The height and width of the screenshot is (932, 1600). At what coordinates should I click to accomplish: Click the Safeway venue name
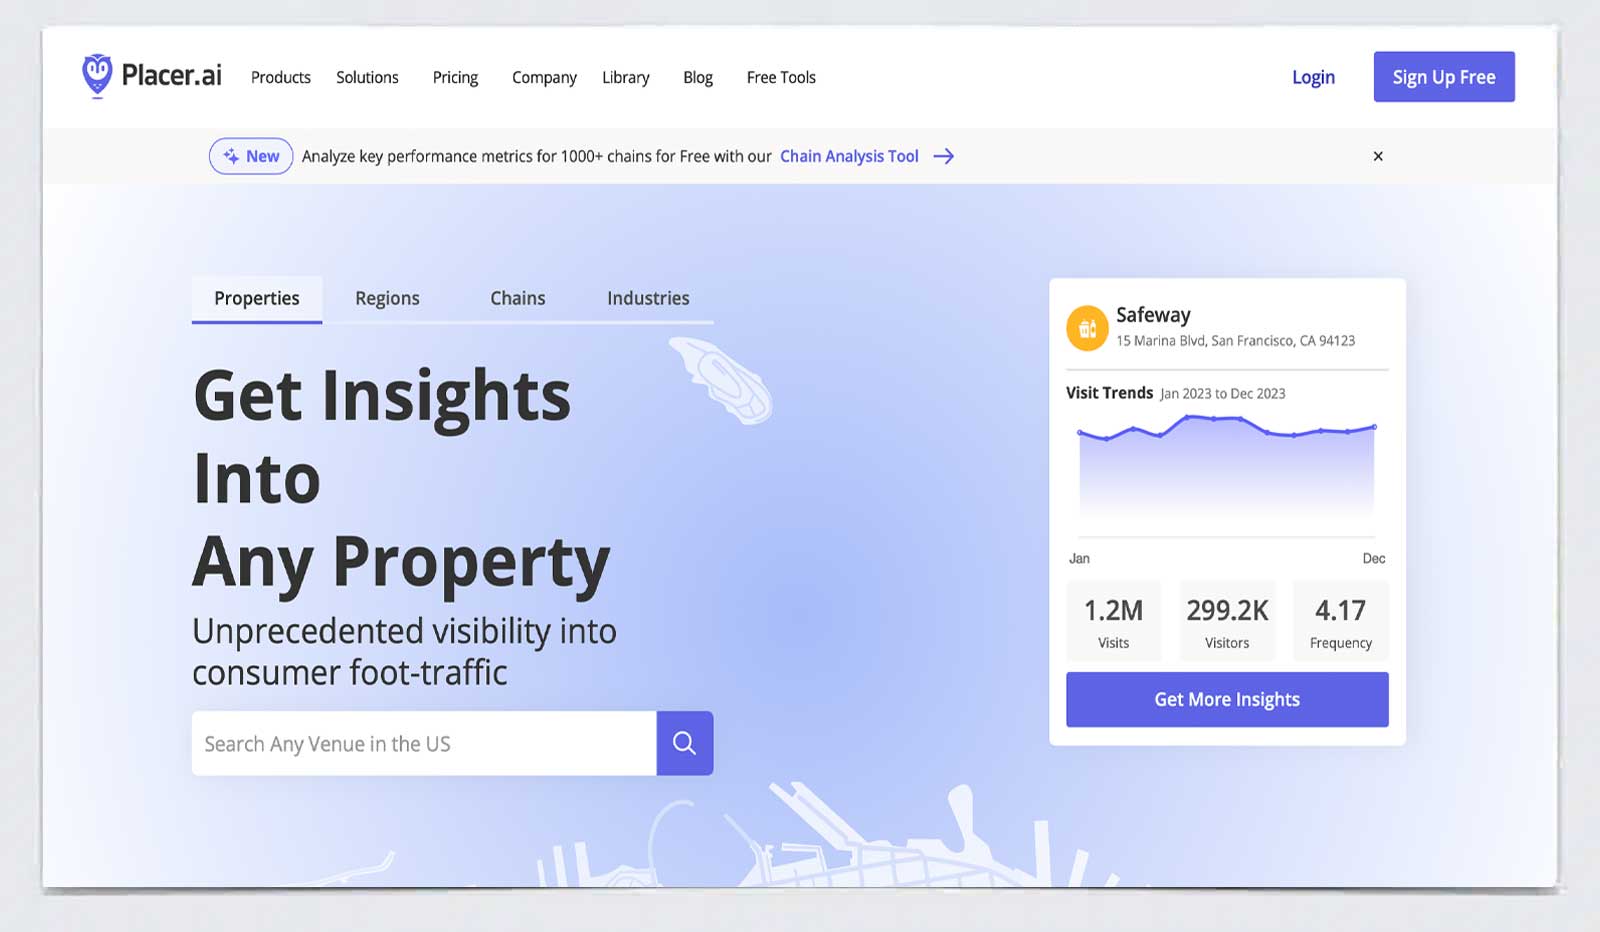[1153, 315]
